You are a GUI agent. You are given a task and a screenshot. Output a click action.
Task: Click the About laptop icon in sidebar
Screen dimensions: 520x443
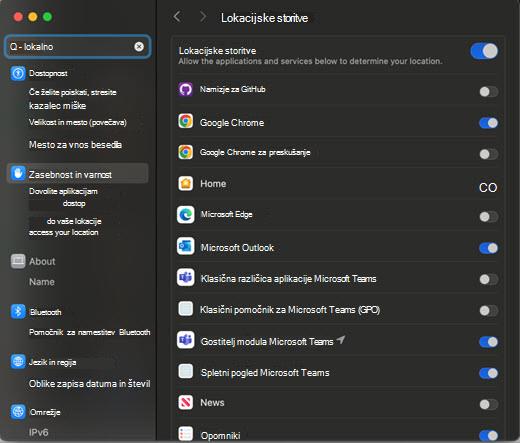point(18,261)
